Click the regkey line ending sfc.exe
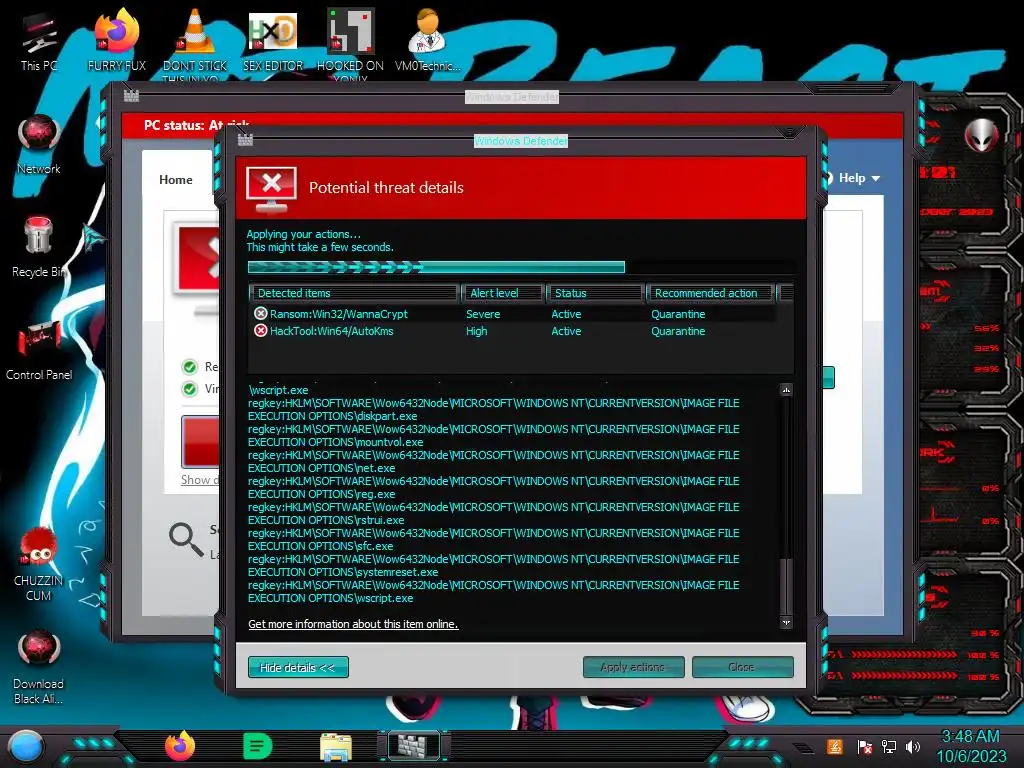The image size is (1024, 768). (x=494, y=539)
